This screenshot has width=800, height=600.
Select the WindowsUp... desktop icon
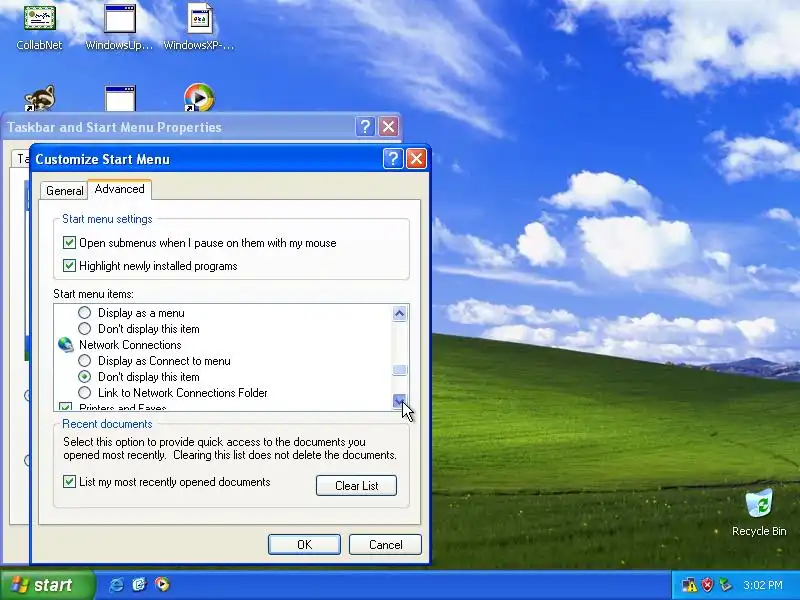pos(119,27)
